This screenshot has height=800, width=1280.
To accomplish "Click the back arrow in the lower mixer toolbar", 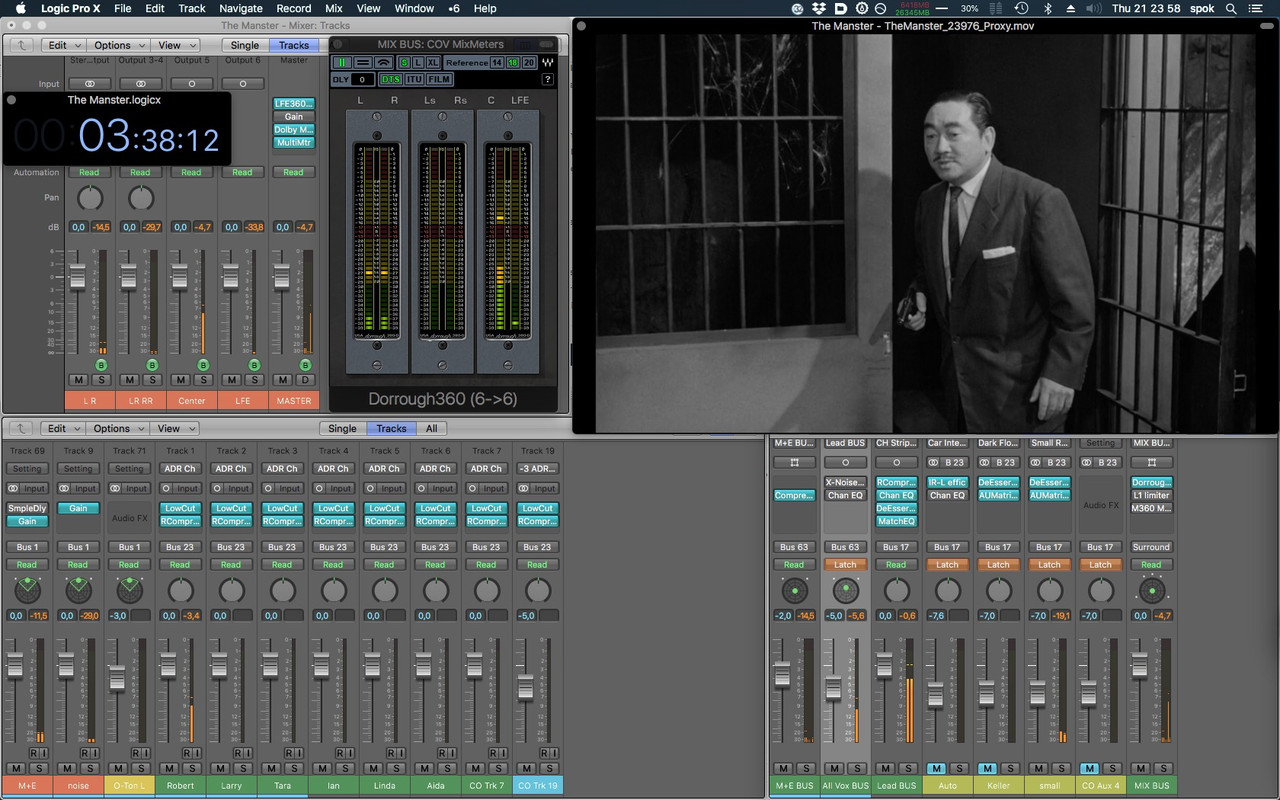I will click(22, 428).
